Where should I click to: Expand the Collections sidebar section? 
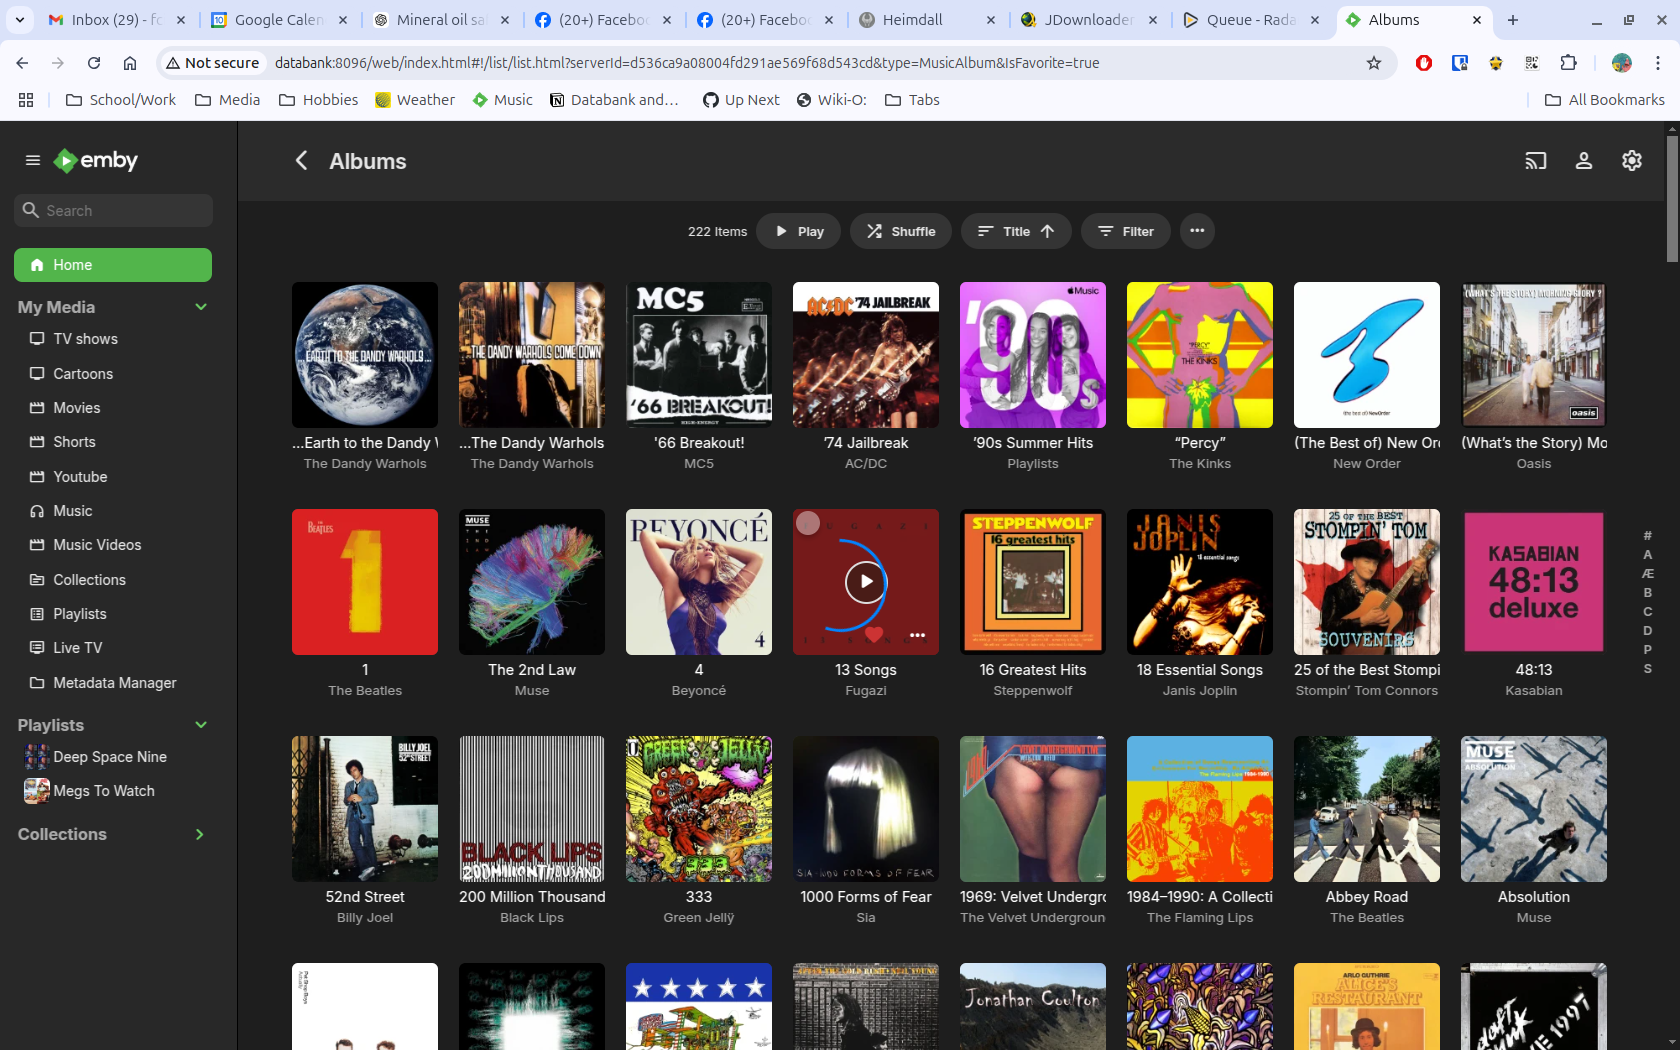coord(200,834)
